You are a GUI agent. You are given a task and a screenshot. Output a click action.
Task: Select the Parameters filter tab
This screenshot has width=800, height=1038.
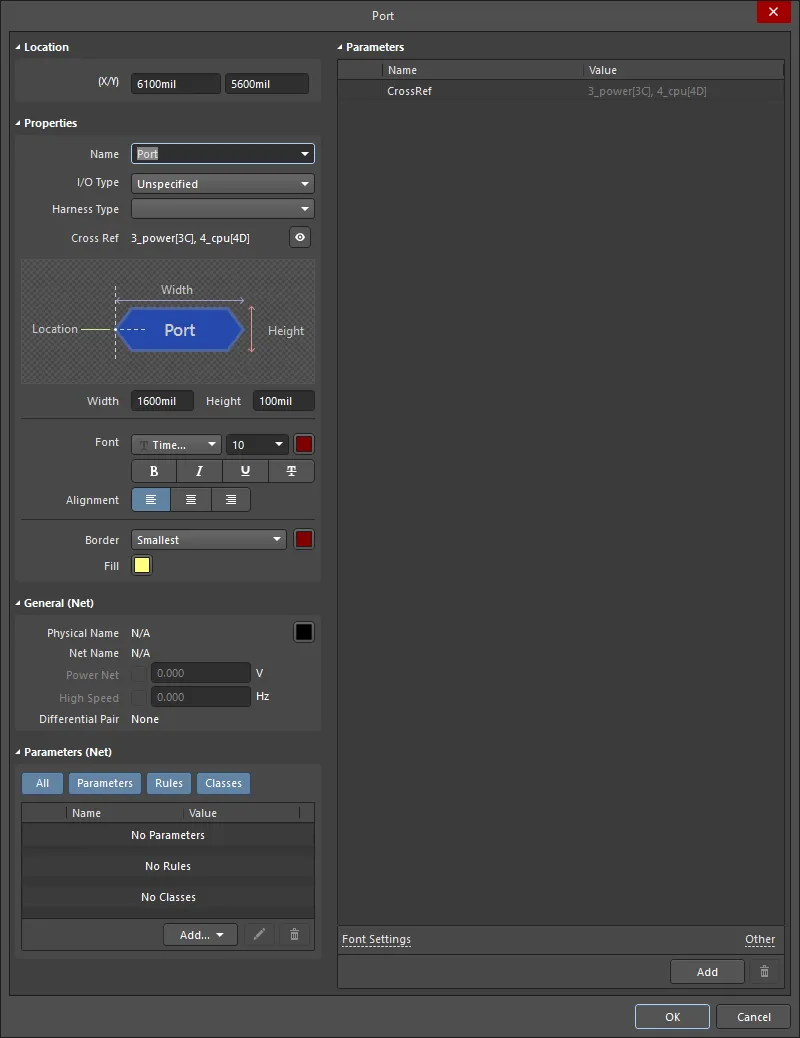coord(105,783)
